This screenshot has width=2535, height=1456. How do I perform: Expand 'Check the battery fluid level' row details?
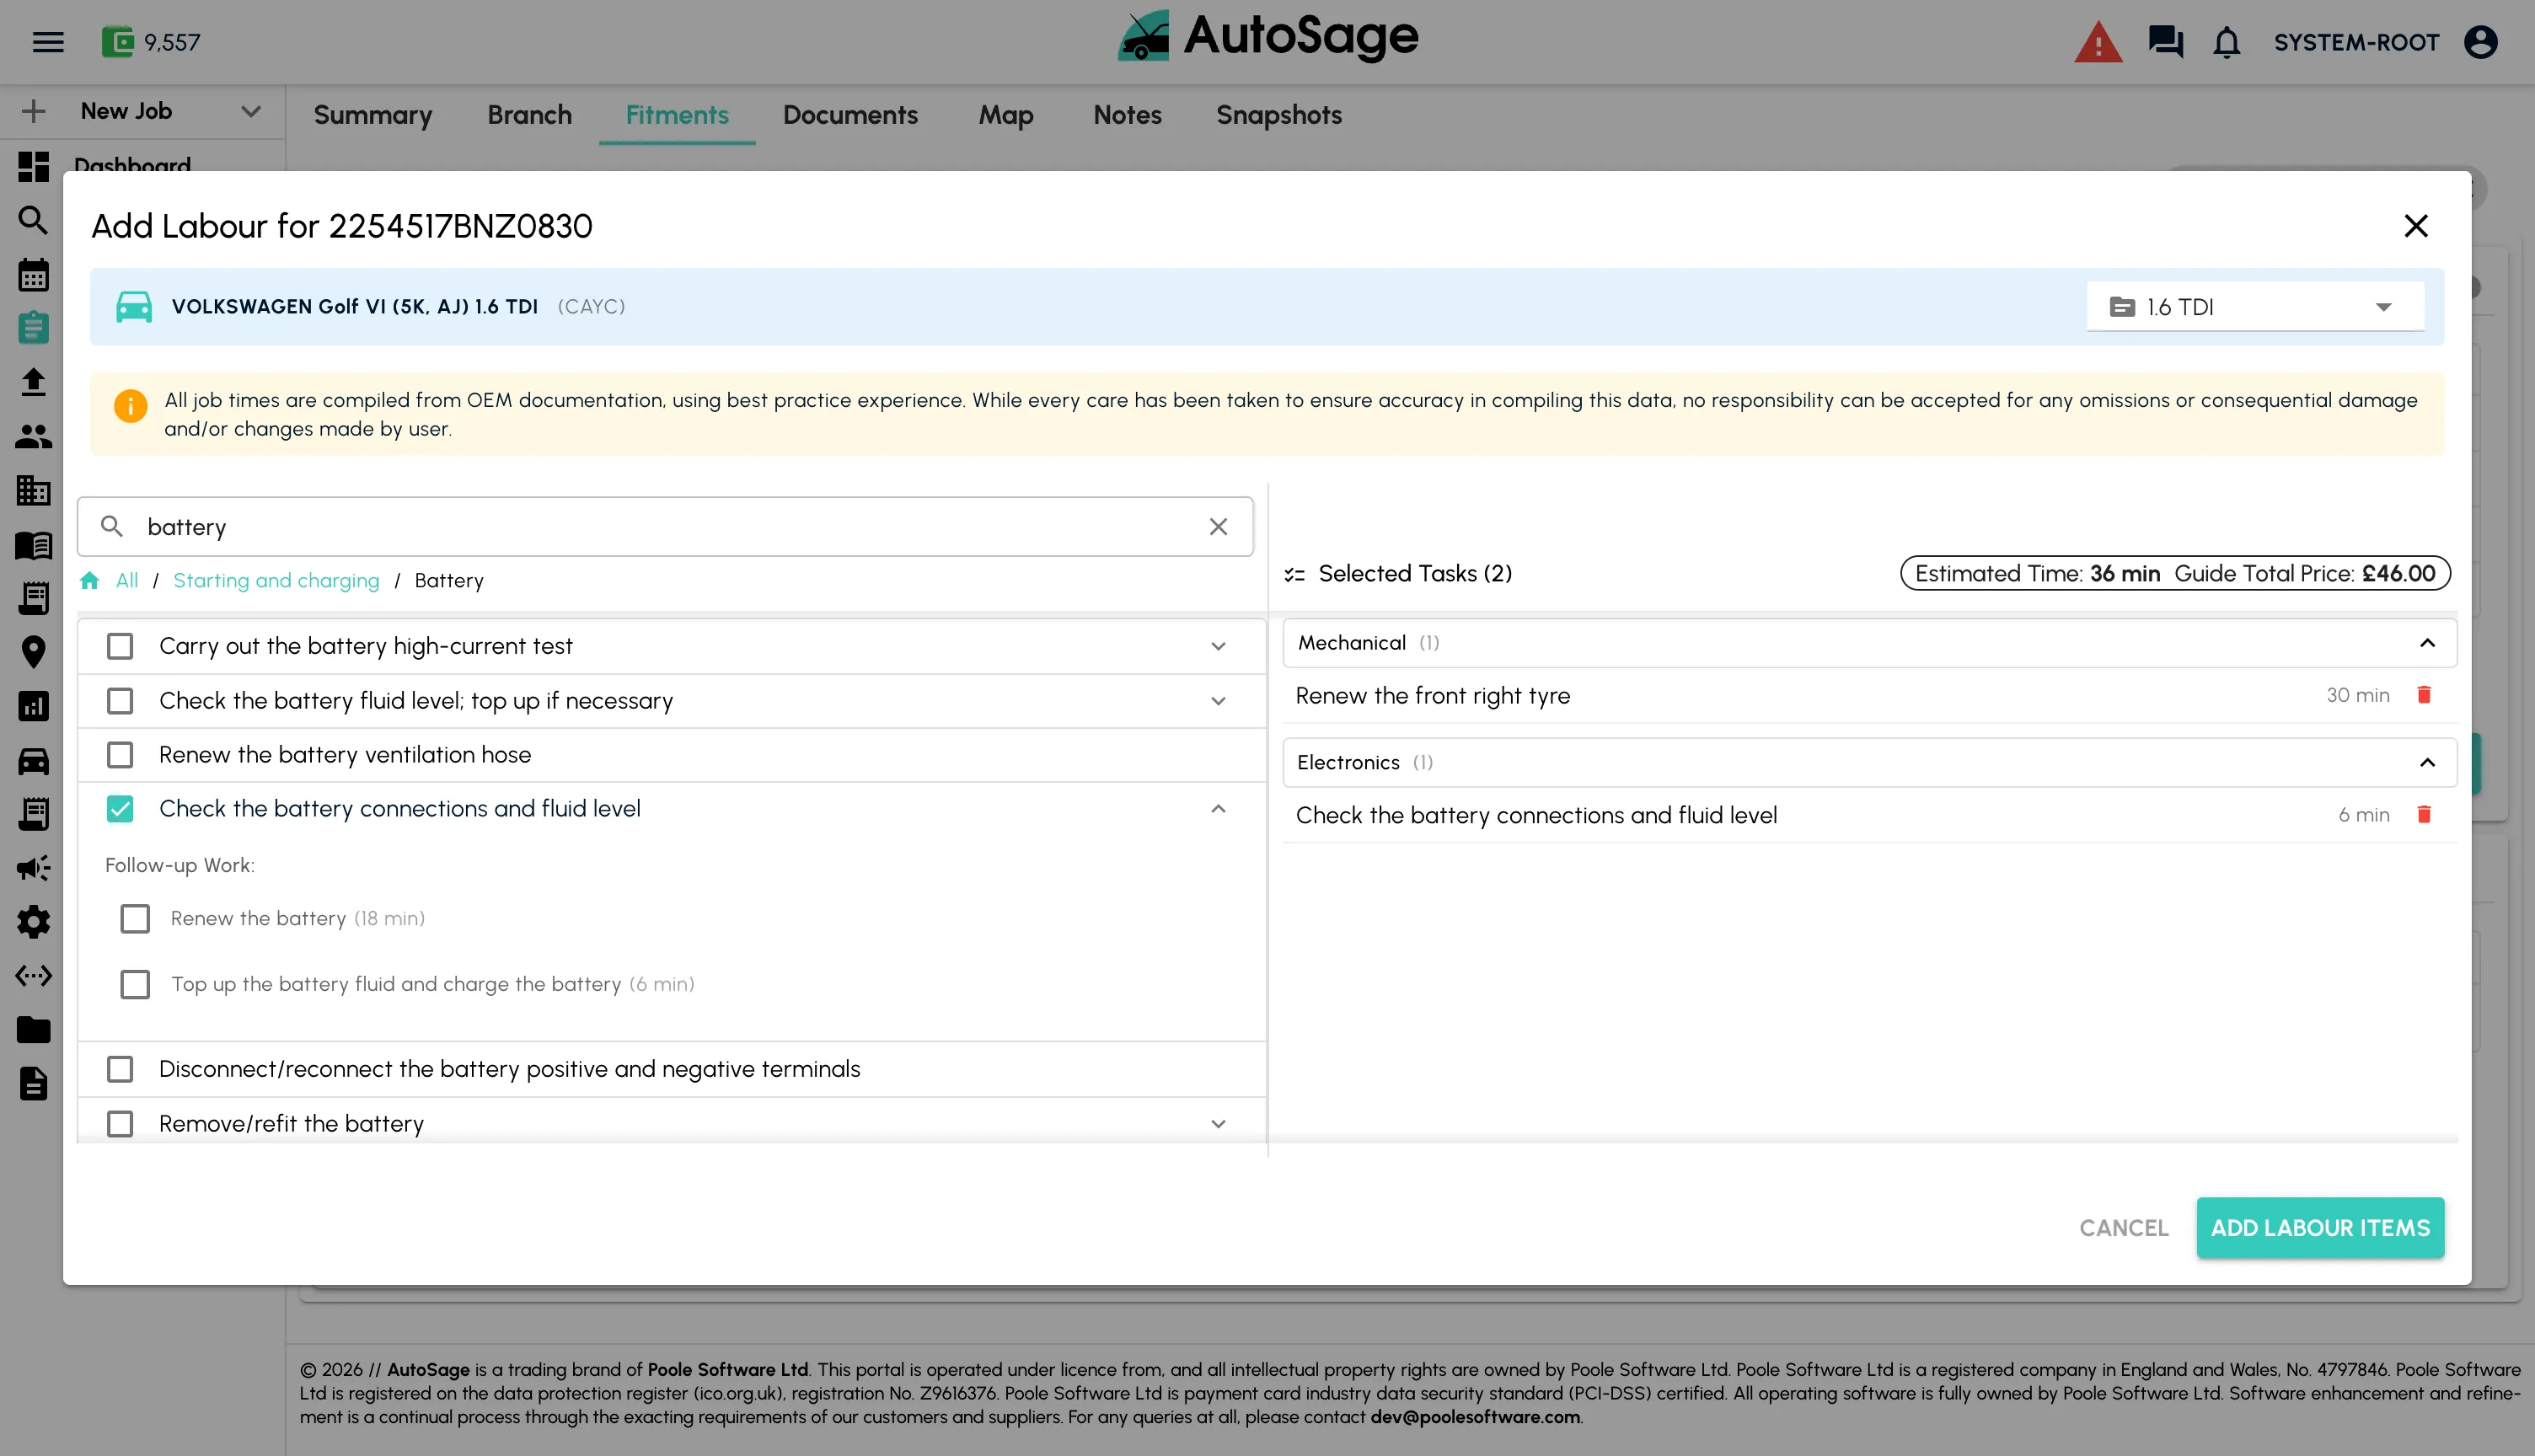pos(1218,701)
